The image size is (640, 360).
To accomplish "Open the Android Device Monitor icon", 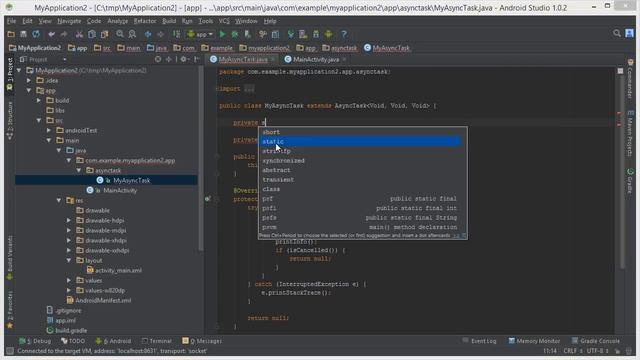I will pyautogui.click(x=328, y=34).
